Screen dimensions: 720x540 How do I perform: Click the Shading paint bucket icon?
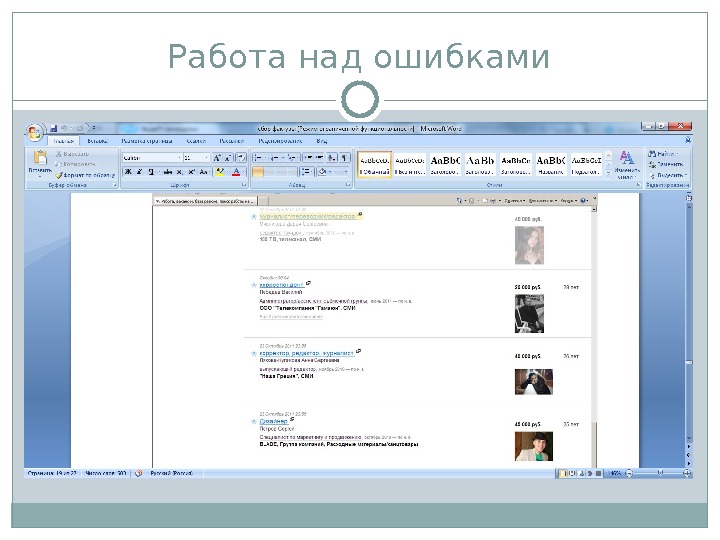tap(322, 172)
